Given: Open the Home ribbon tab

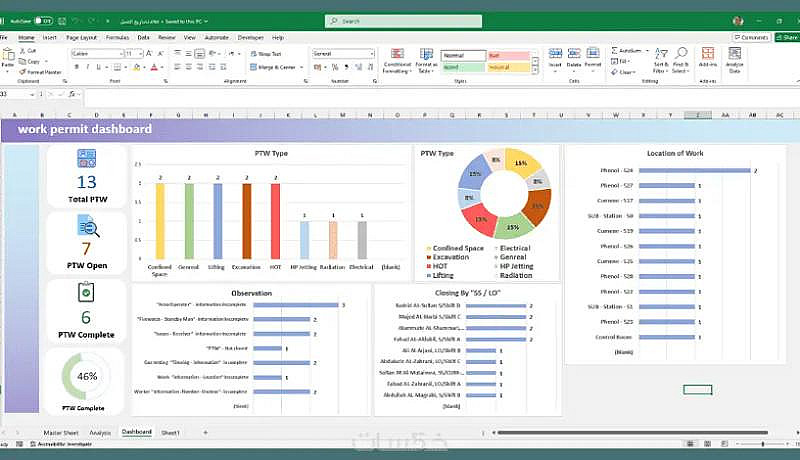Looking at the screenshot, I should [x=26, y=37].
